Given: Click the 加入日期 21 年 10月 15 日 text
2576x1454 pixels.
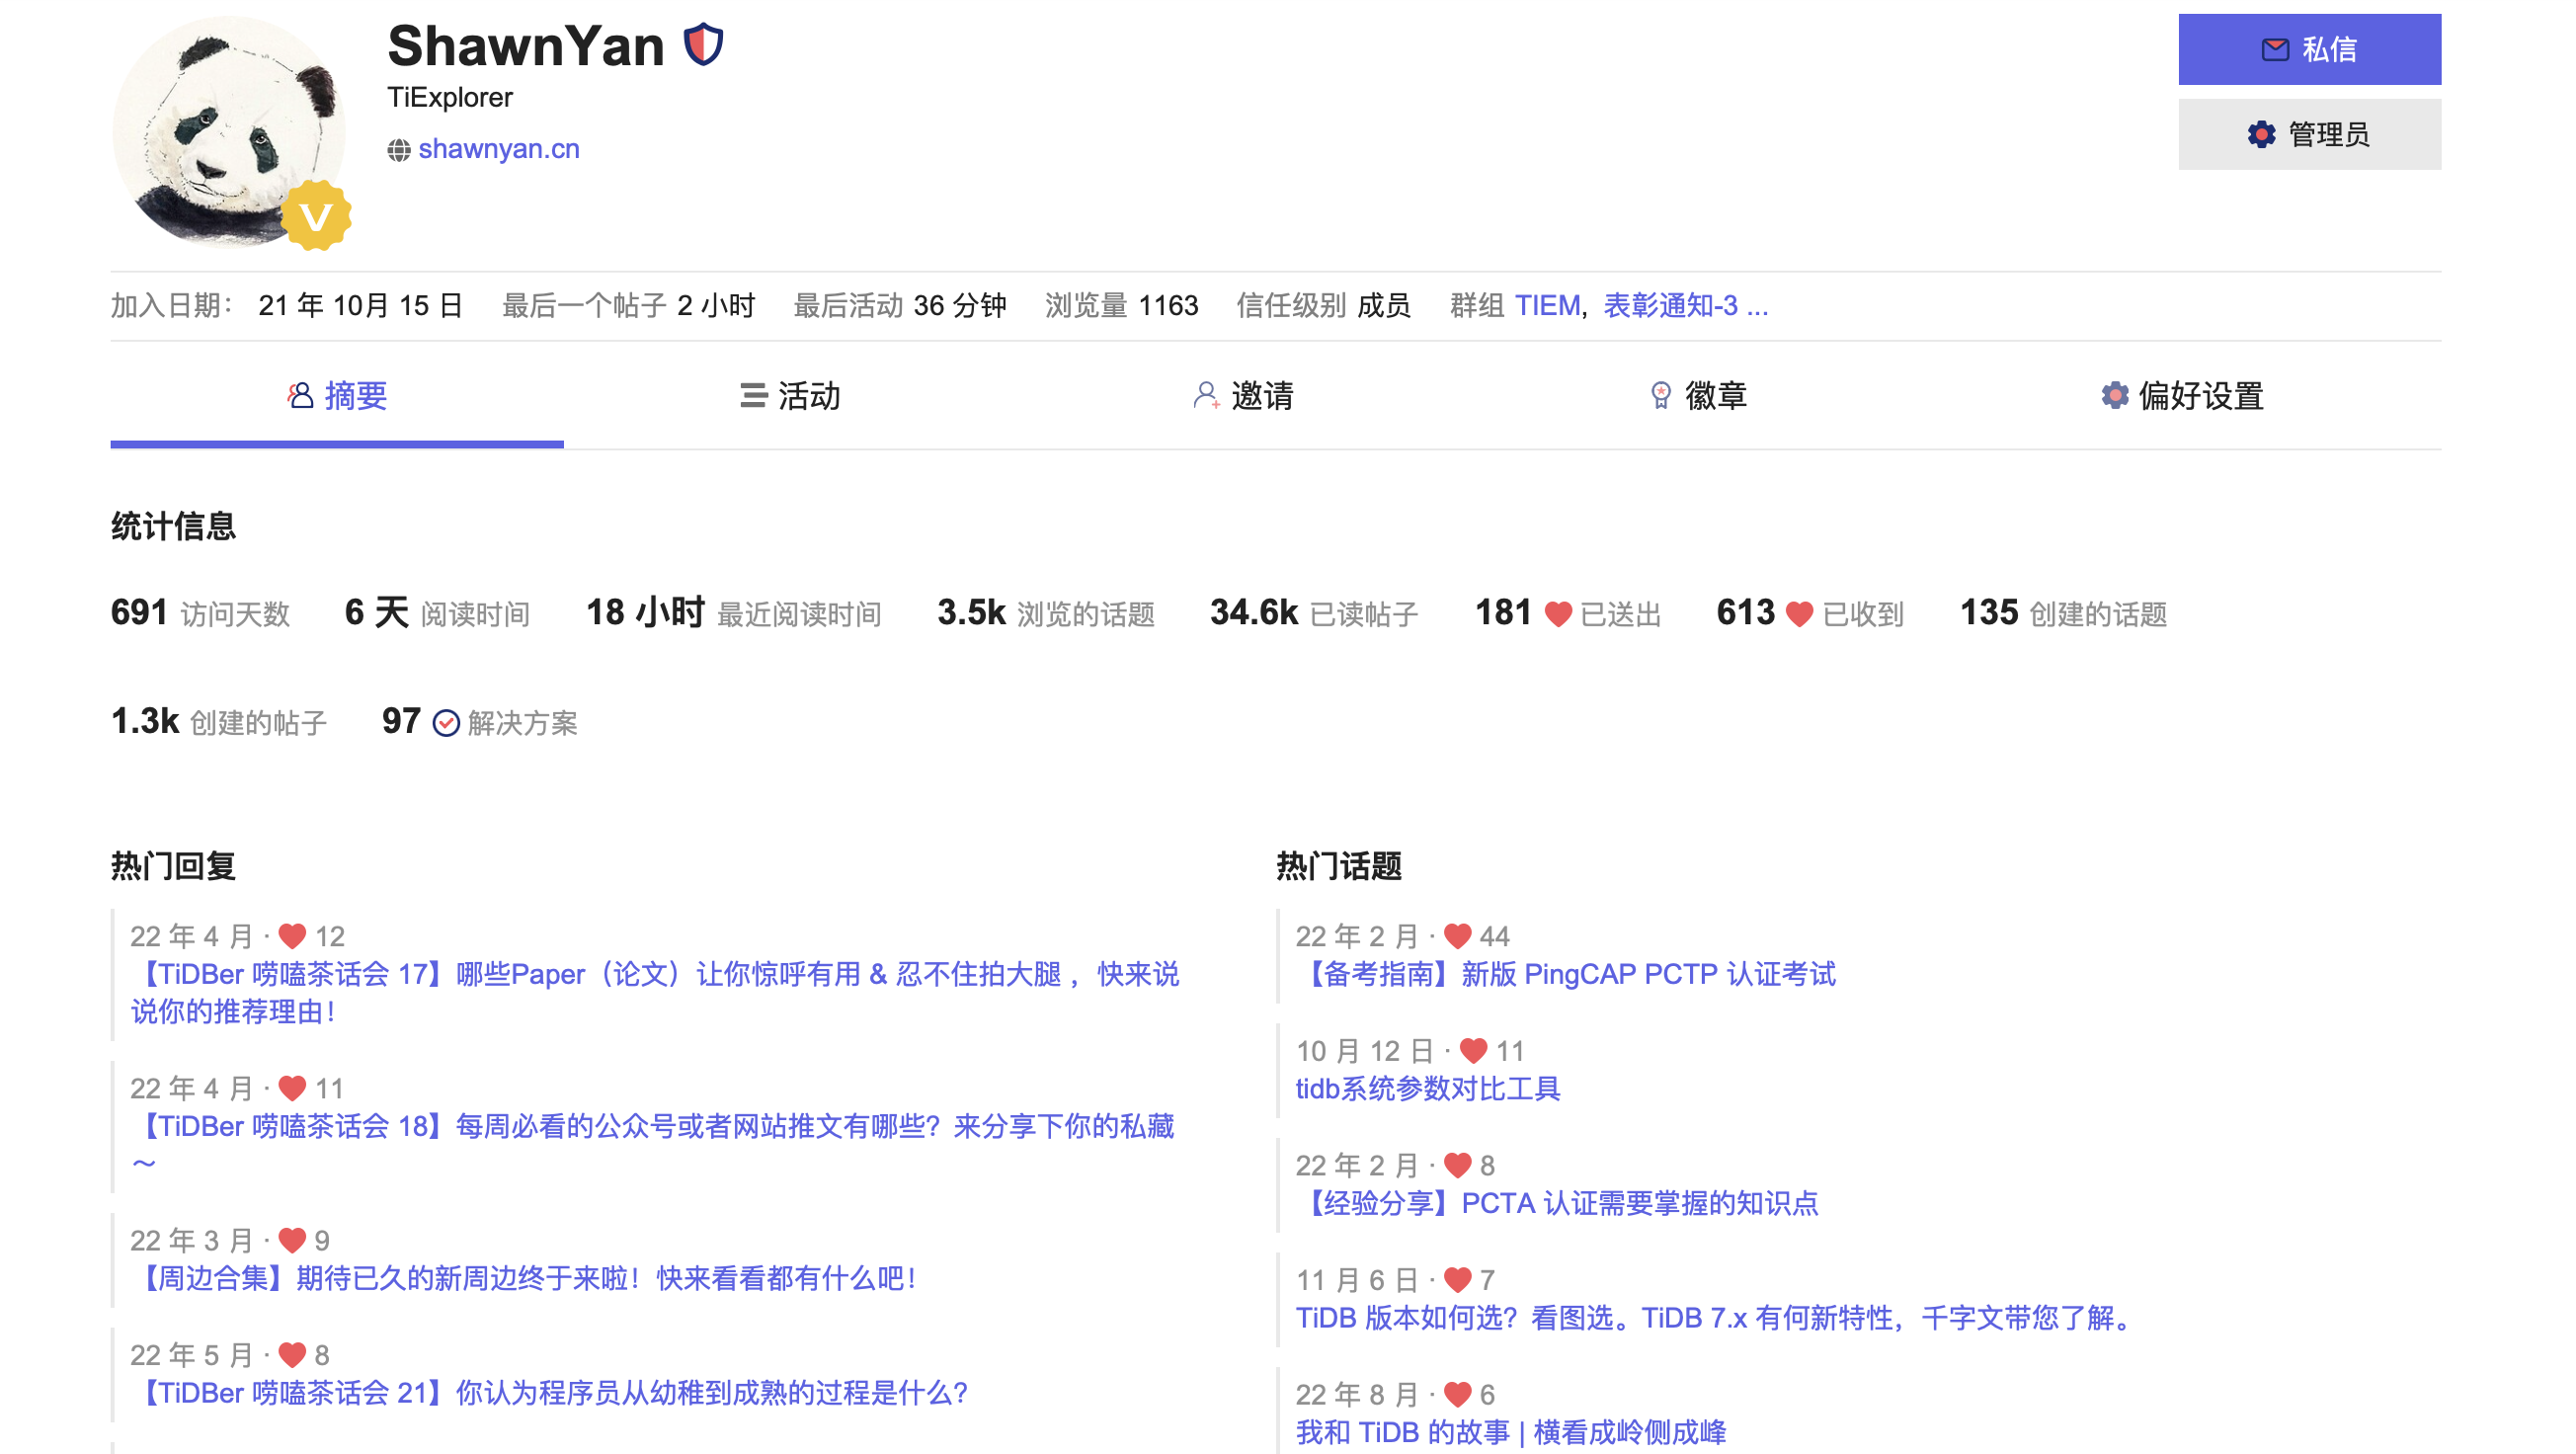Looking at the screenshot, I should [x=287, y=305].
